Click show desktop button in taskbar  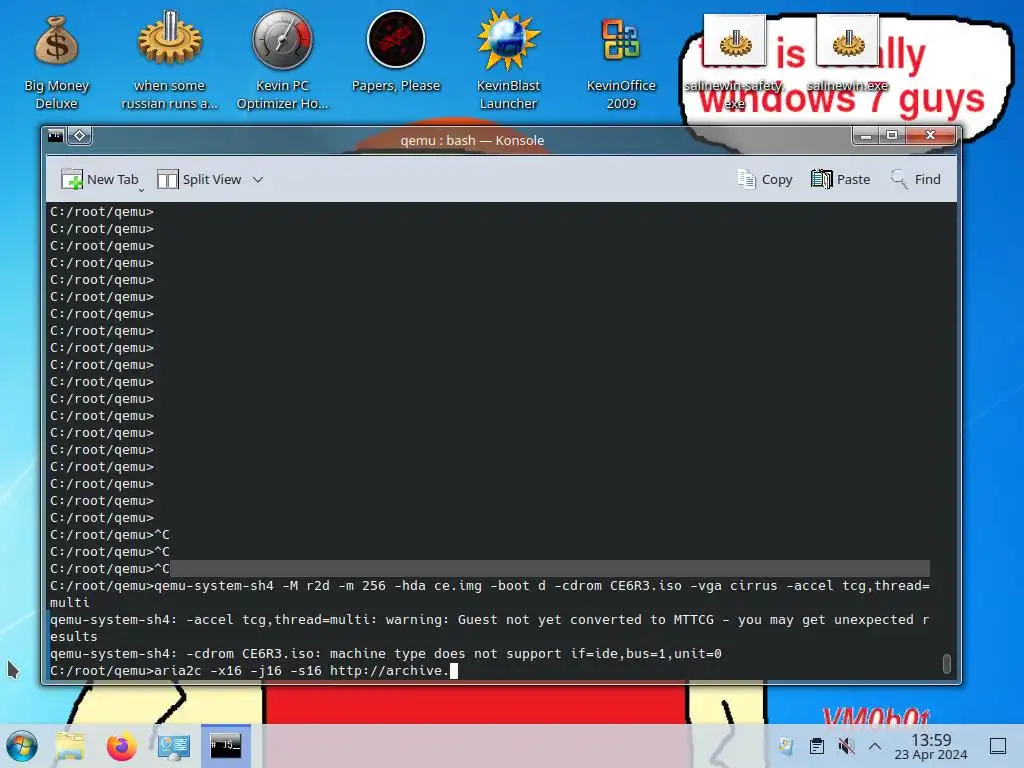point(998,746)
